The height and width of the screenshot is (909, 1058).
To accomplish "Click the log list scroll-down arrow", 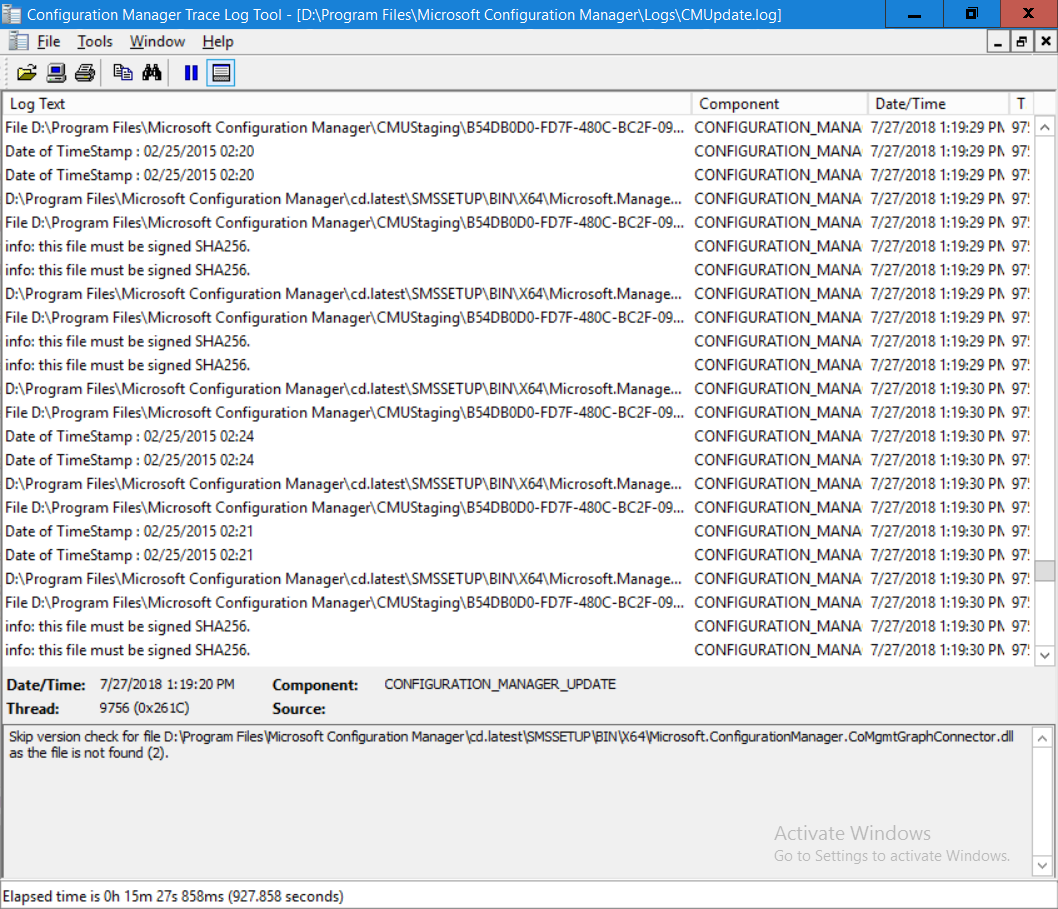I will (1045, 655).
